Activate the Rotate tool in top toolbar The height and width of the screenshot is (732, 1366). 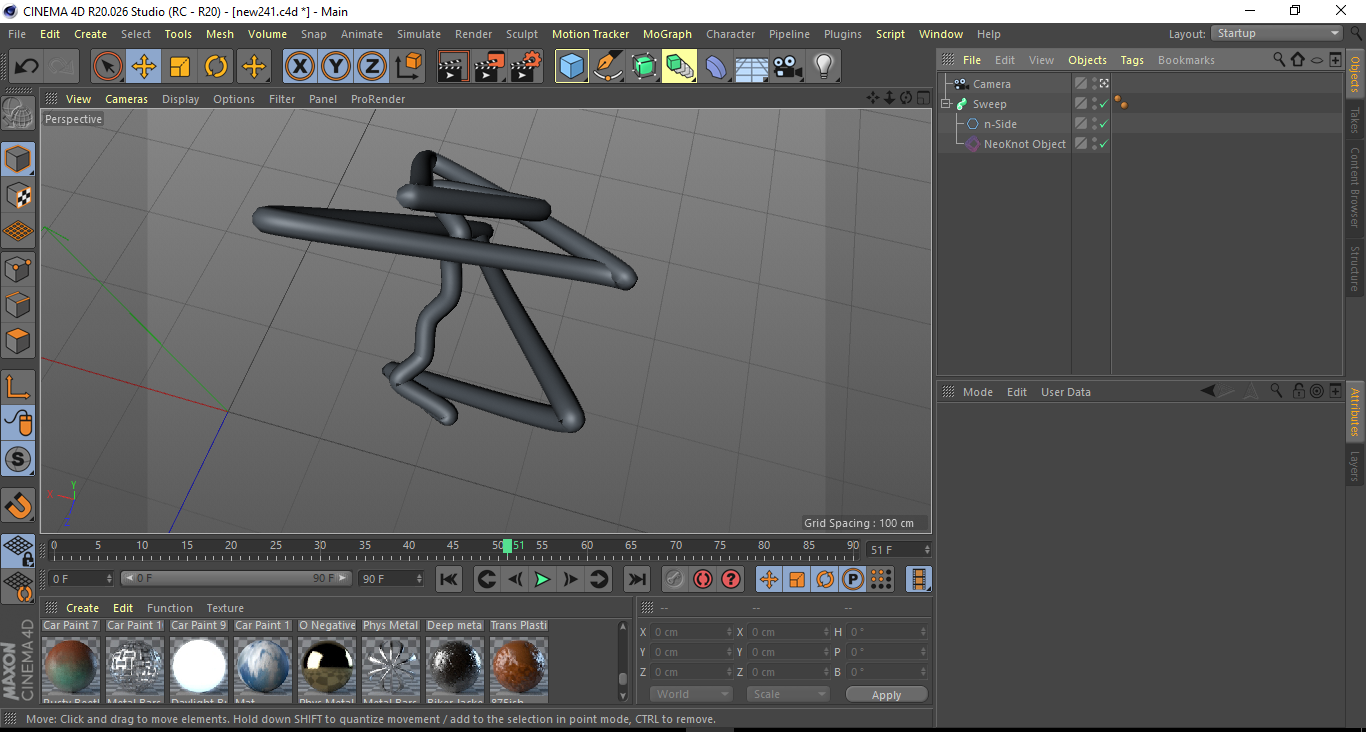216,67
